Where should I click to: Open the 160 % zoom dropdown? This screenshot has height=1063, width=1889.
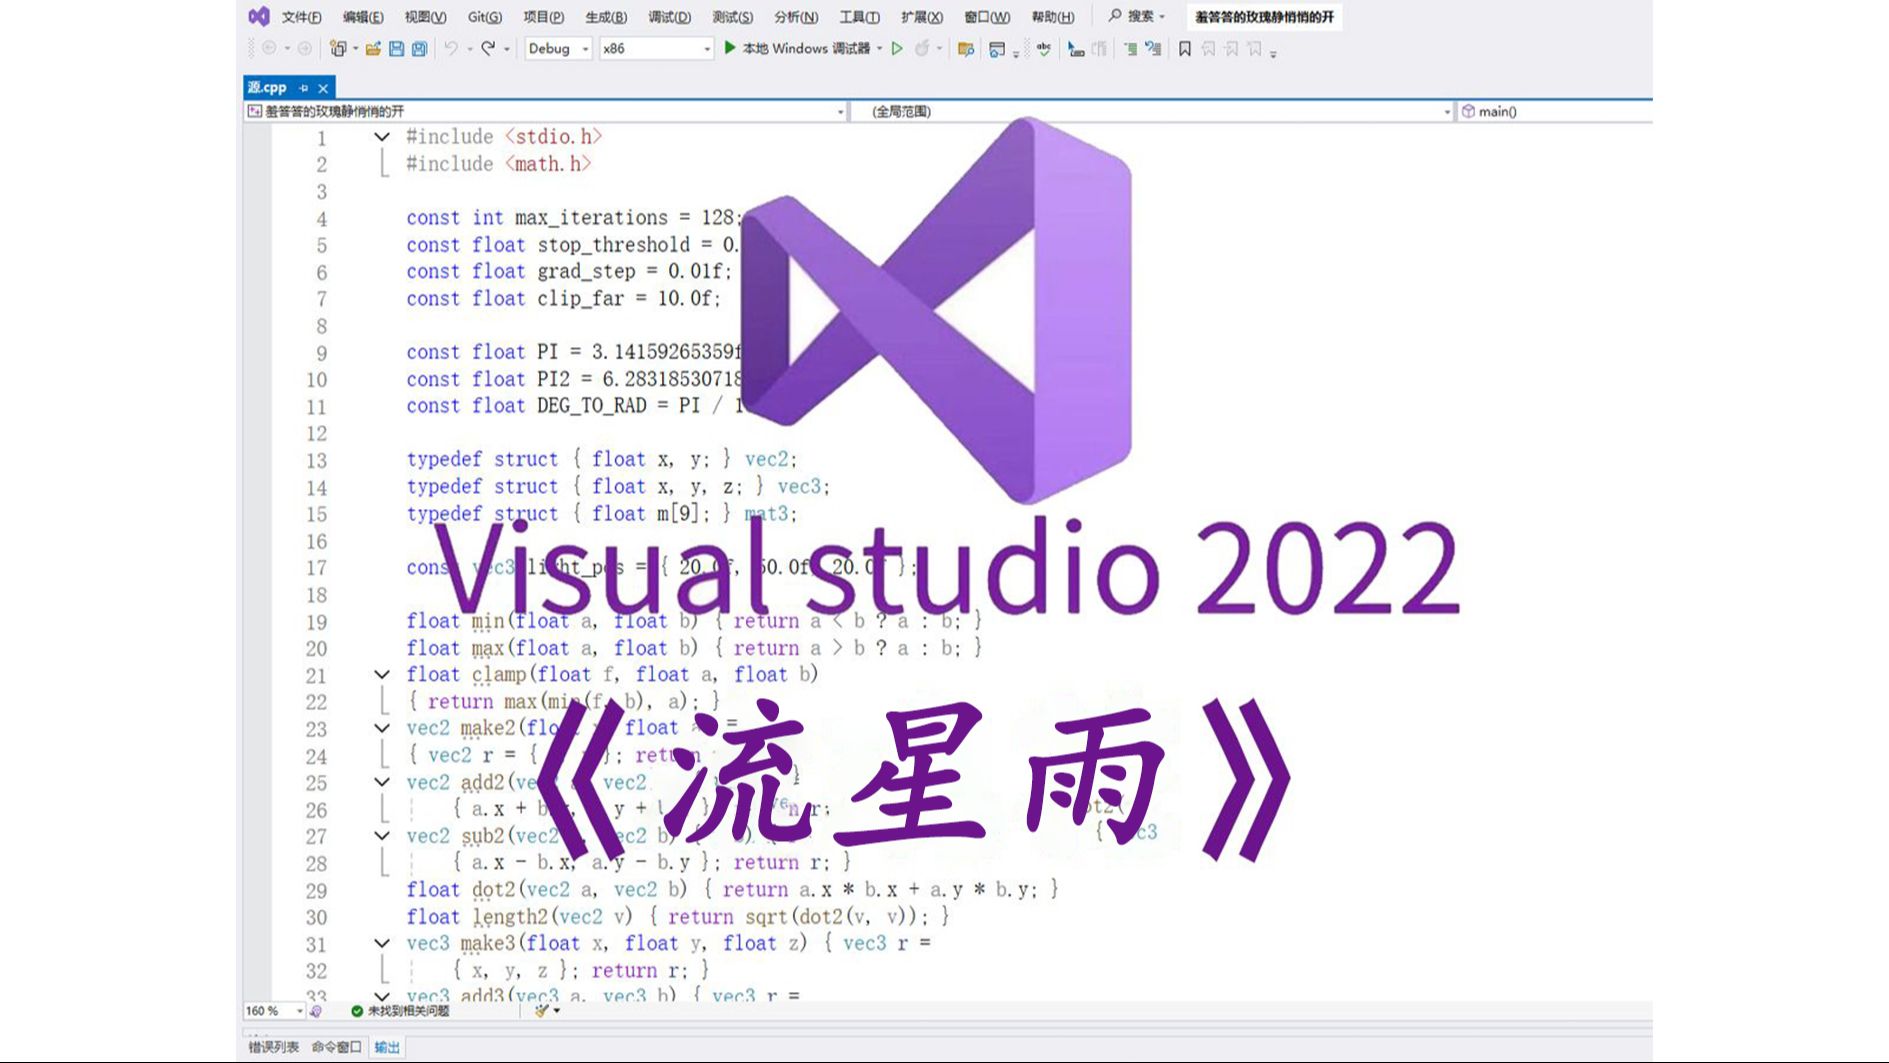click(x=274, y=1011)
